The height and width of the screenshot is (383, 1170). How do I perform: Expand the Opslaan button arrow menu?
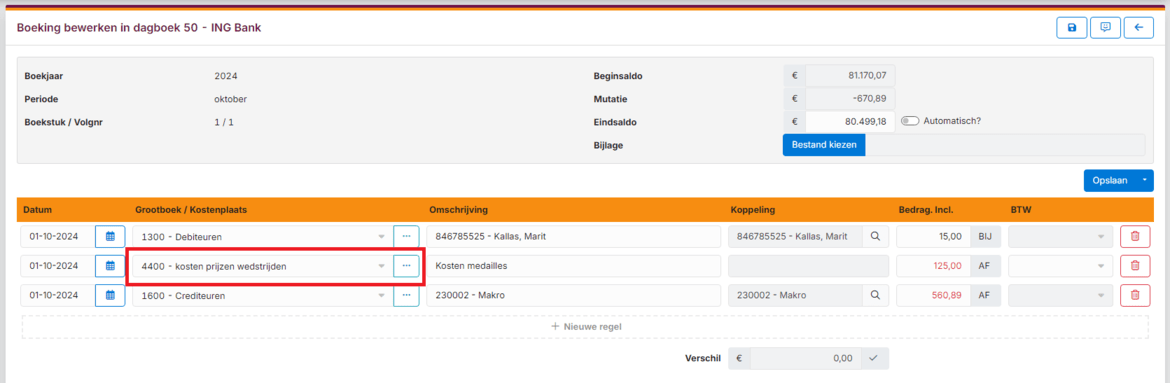coord(1145,181)
